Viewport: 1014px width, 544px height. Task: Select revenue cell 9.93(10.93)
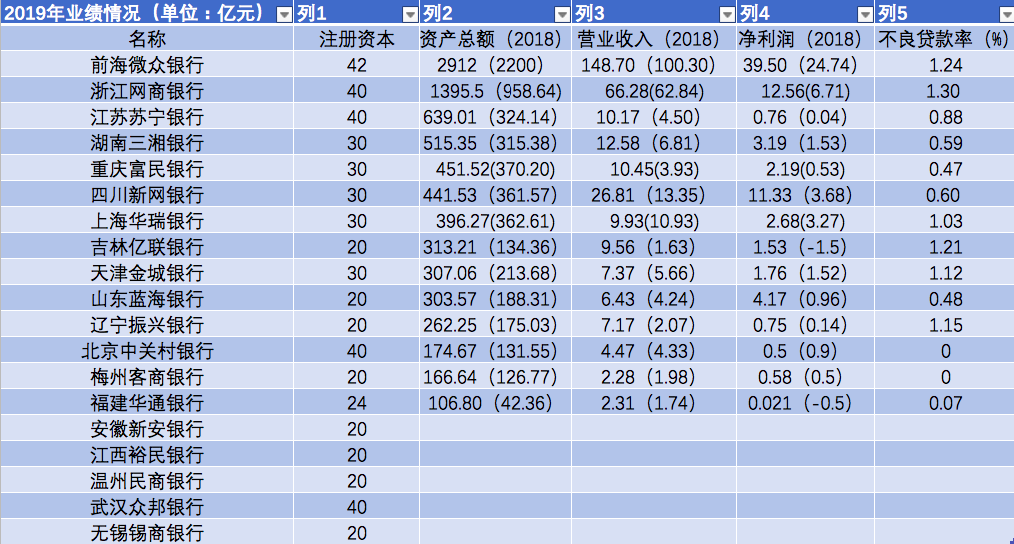click(x=654, y=221)
